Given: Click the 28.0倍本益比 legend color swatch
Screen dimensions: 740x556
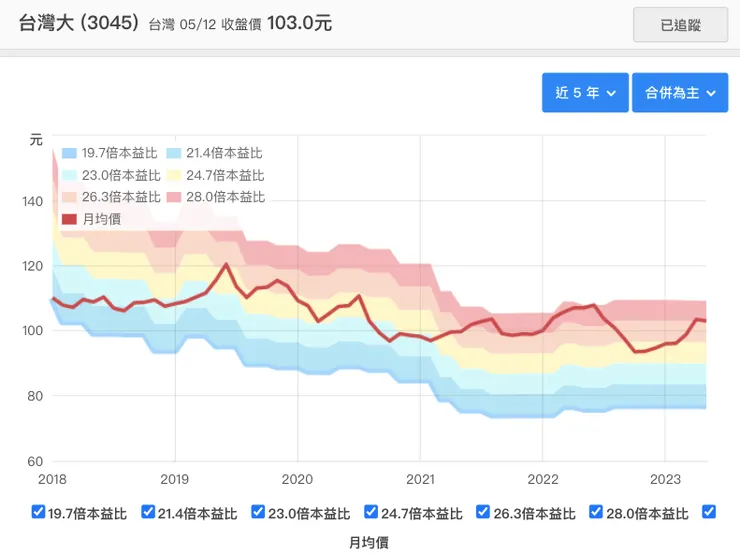Looking at the screenshot, I should tap(174, 197).
